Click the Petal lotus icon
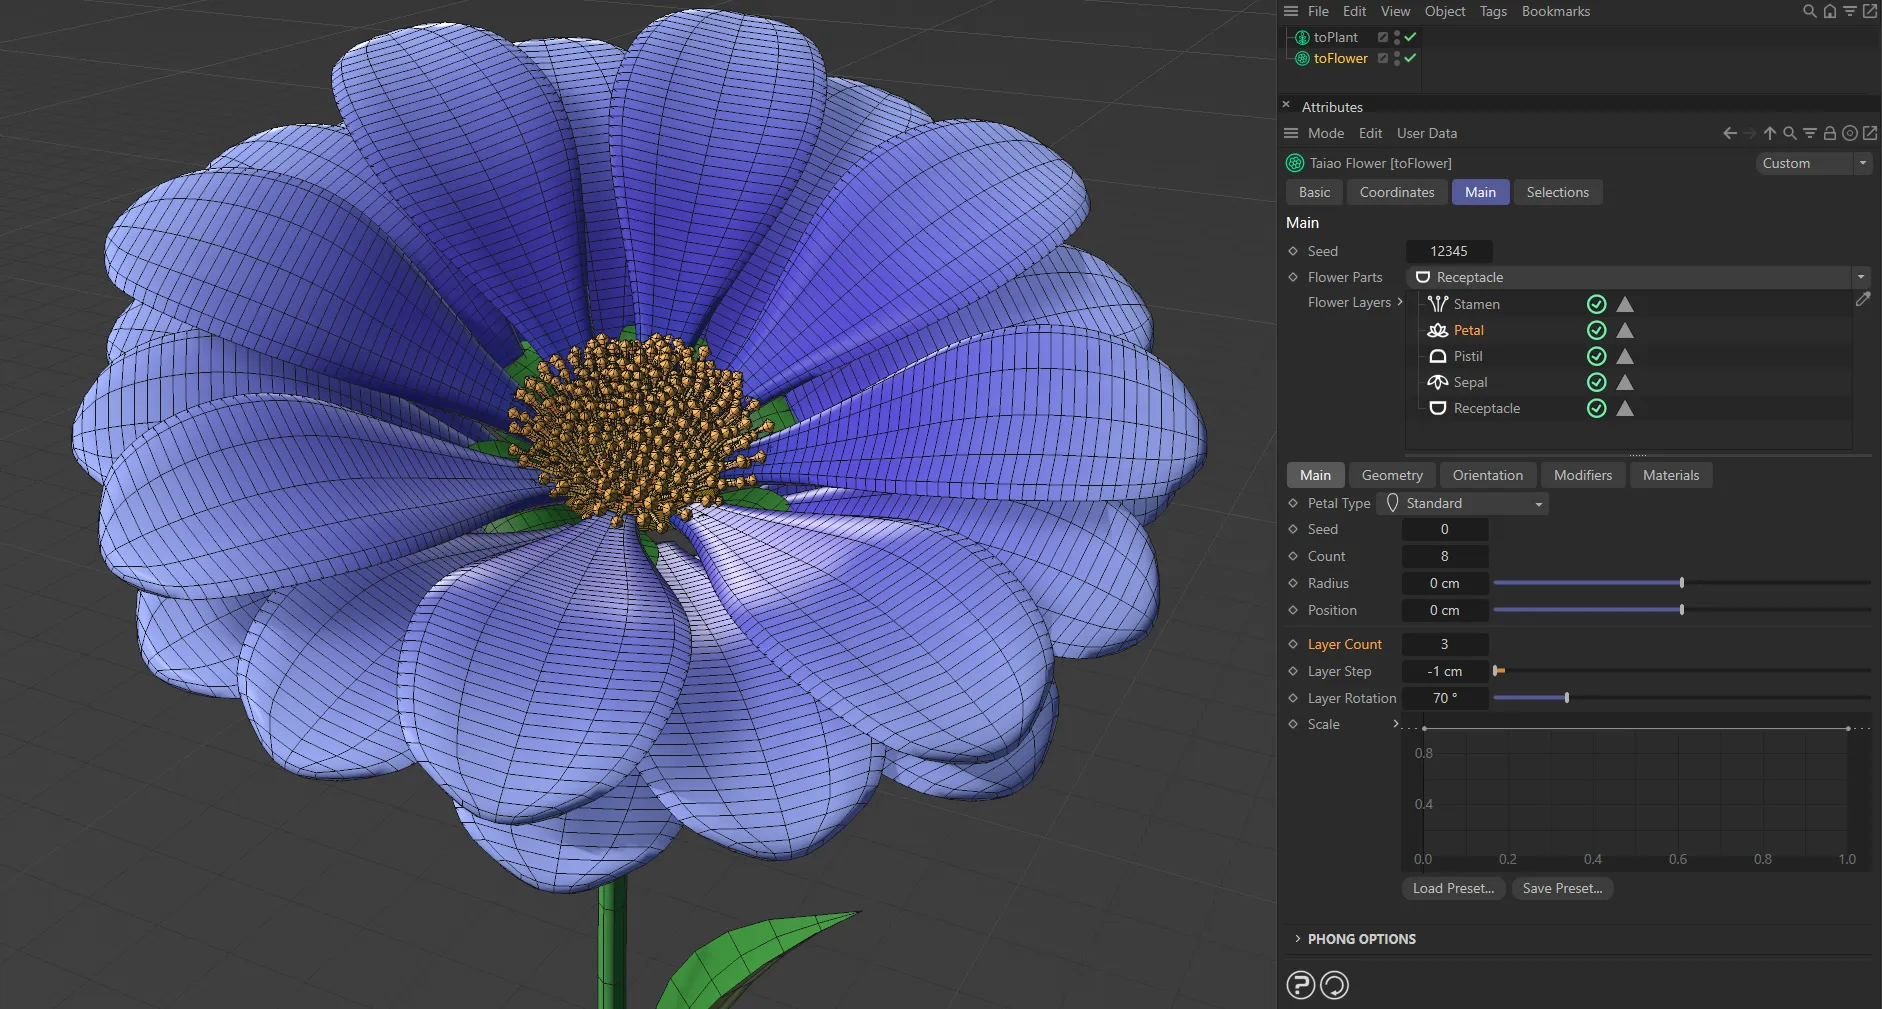This screenshot has height=1009, width=1882. [x=1437, y=330]
